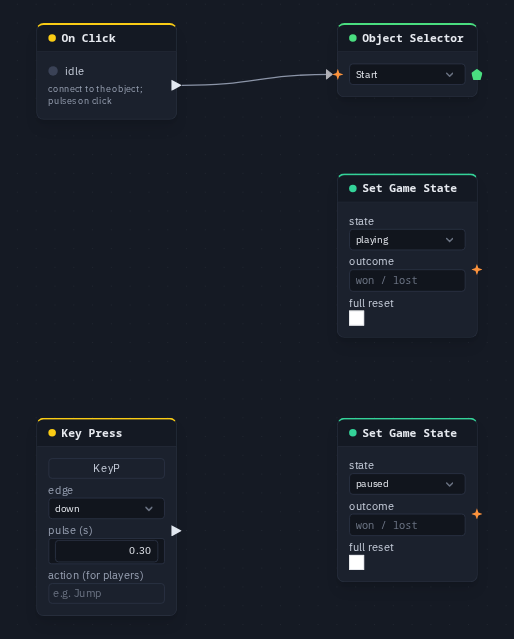Select the On Click node title
The height and width of the screenshot is (639, 514).
point(88,38)
